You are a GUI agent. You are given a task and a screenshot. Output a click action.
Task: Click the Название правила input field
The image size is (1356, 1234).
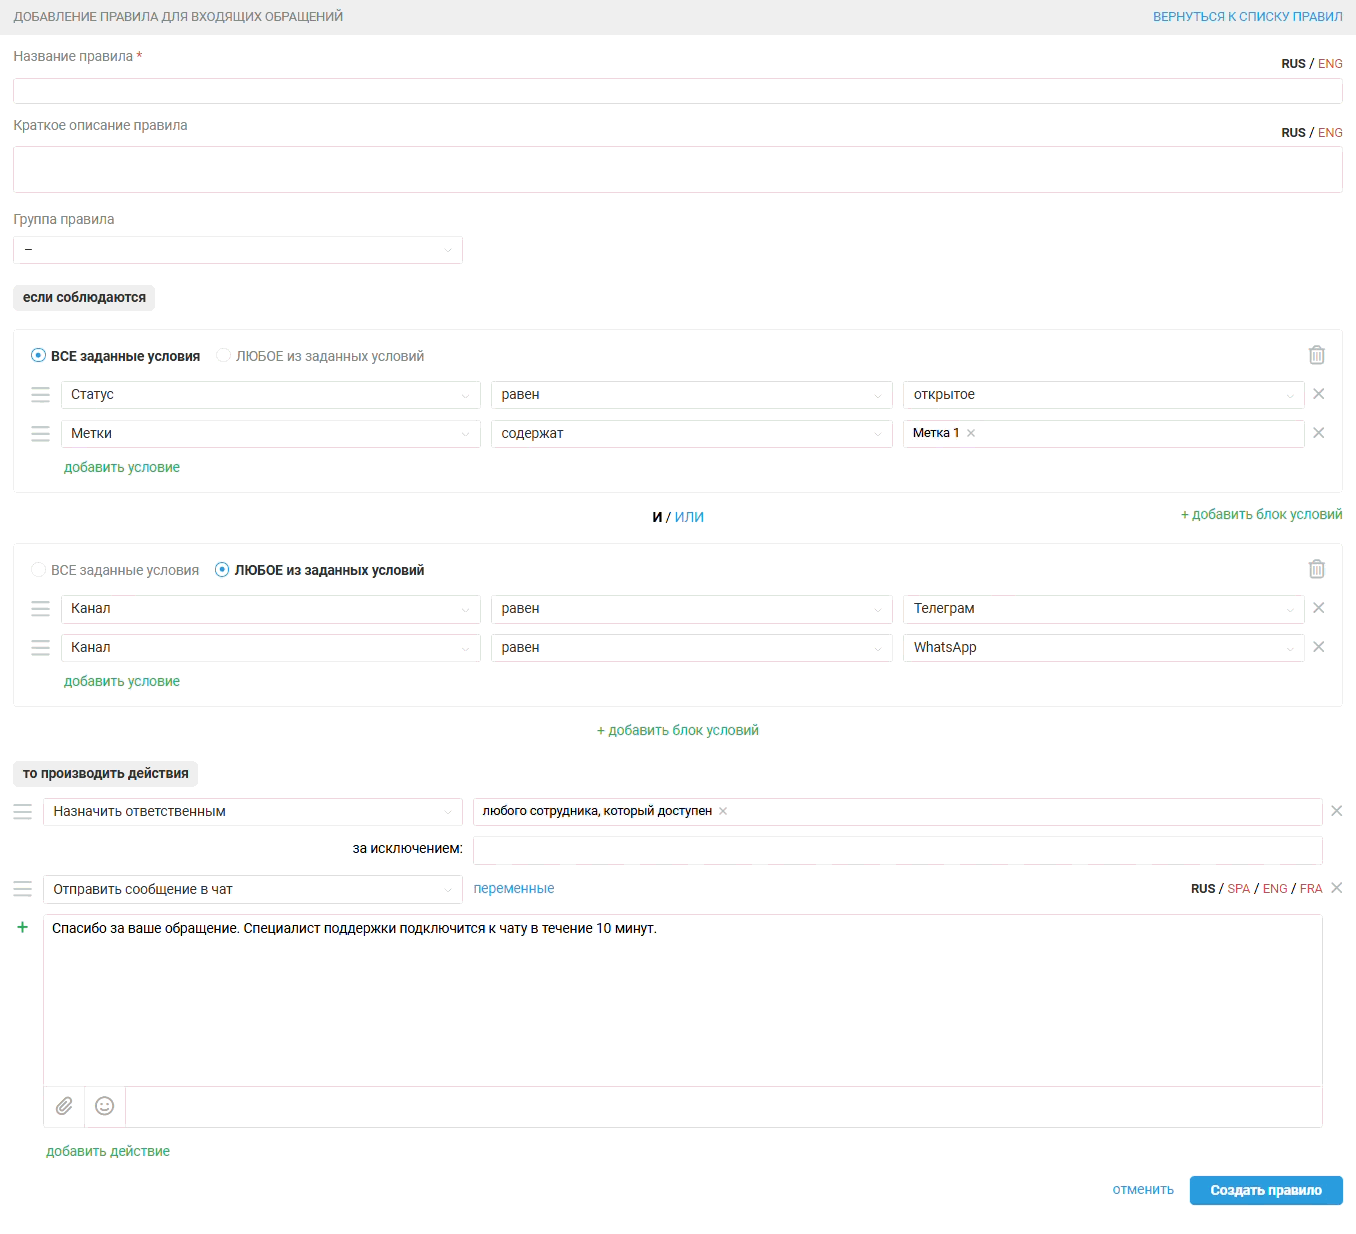pos(677,91)
